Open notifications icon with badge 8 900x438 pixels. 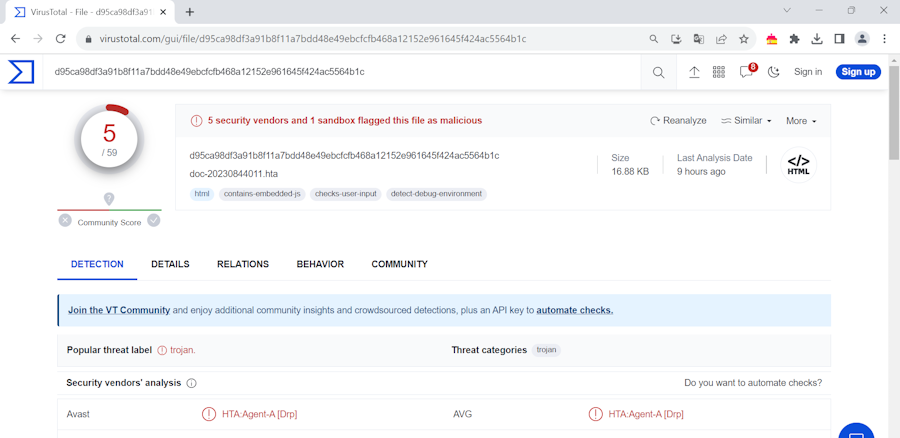click(746, 72)
